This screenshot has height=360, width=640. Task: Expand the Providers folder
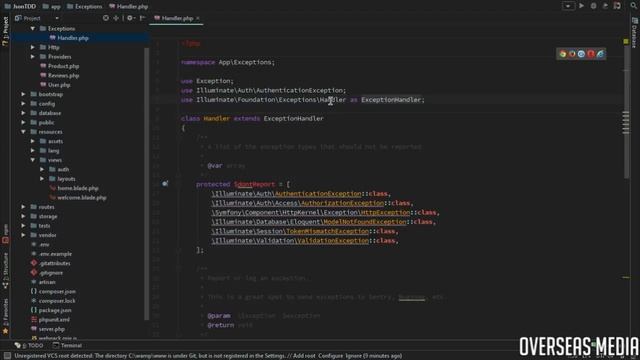33,57
